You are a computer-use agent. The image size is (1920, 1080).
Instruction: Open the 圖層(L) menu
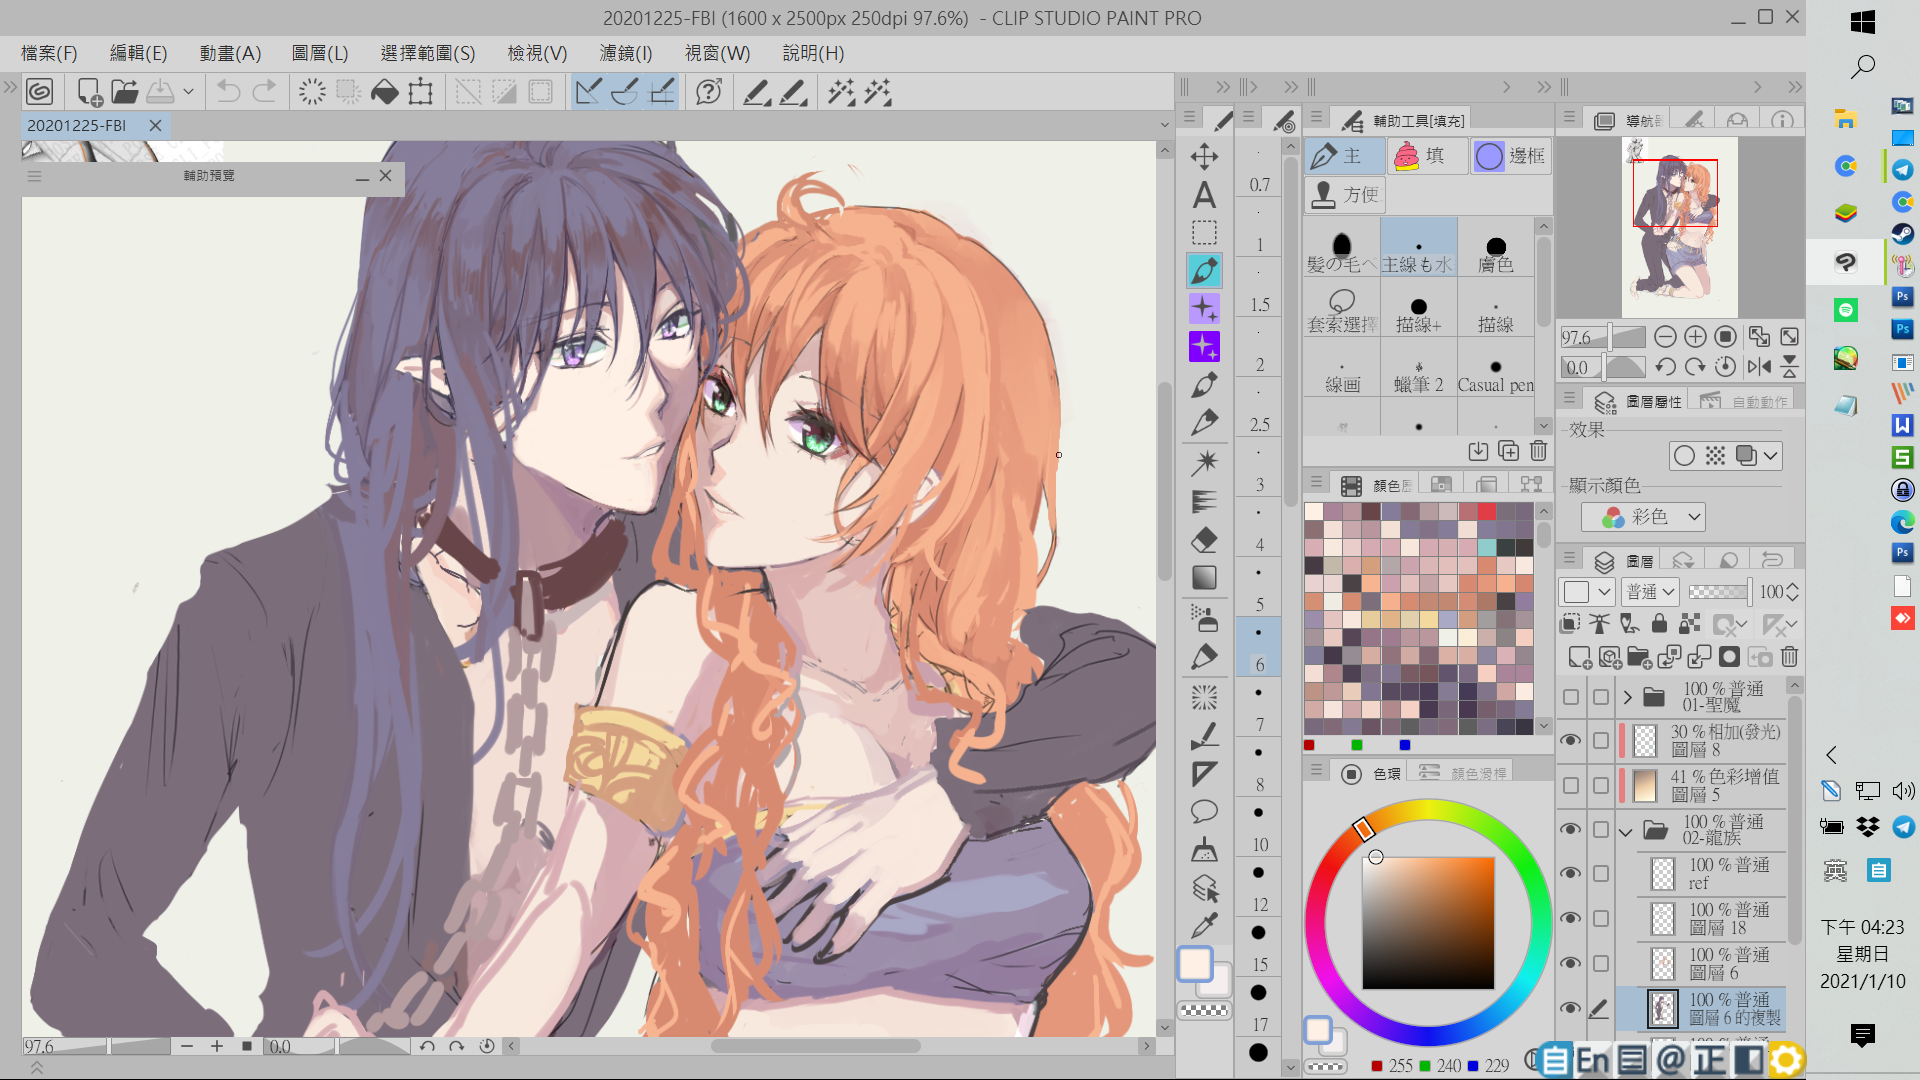(x=320, y=53)
